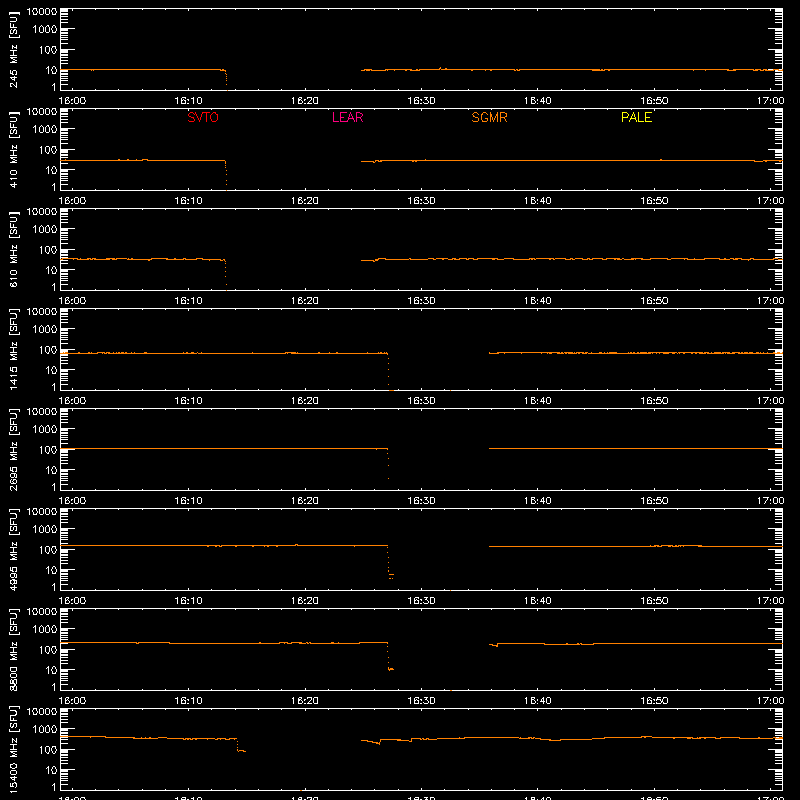Click the 10000 tick of 2695 MHz plot
Image resolution: width=800 pixels, height=800 pixels.
tap(42, 411)
